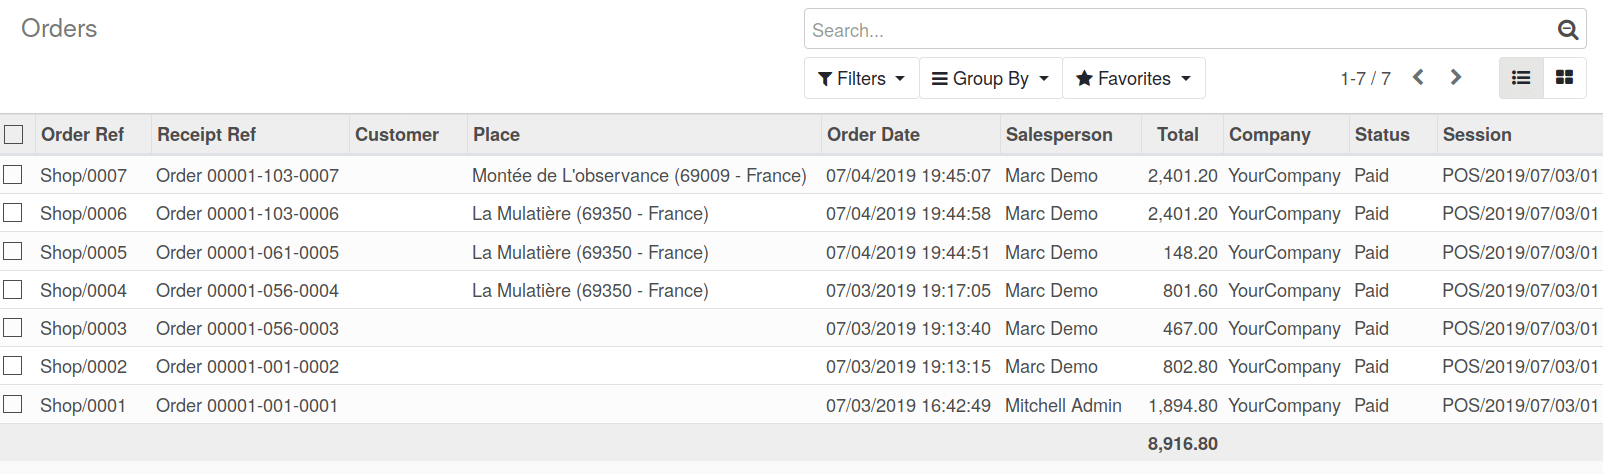Click the Favorites star icon

1084,78
